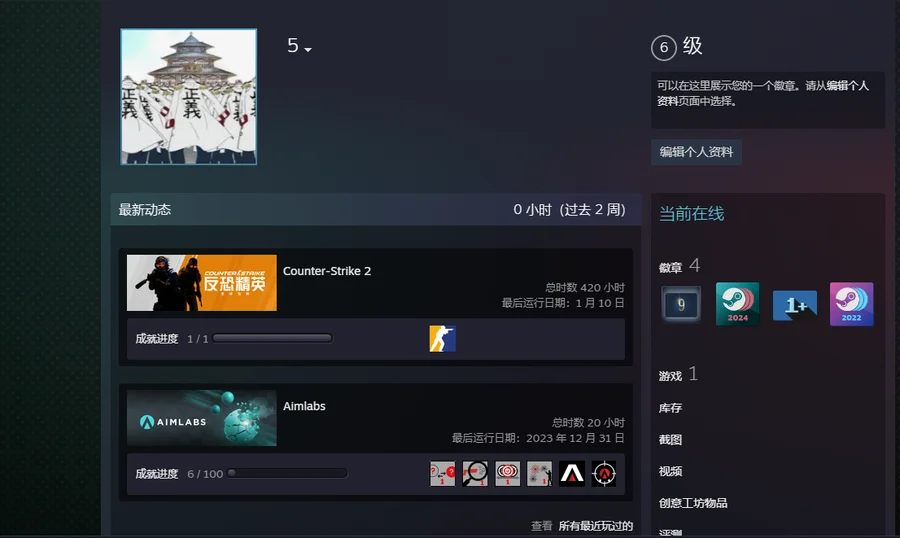This screenshot has height=538, width=900.
Task: Click the profile avatar image
Action: [x=189, y=96]
